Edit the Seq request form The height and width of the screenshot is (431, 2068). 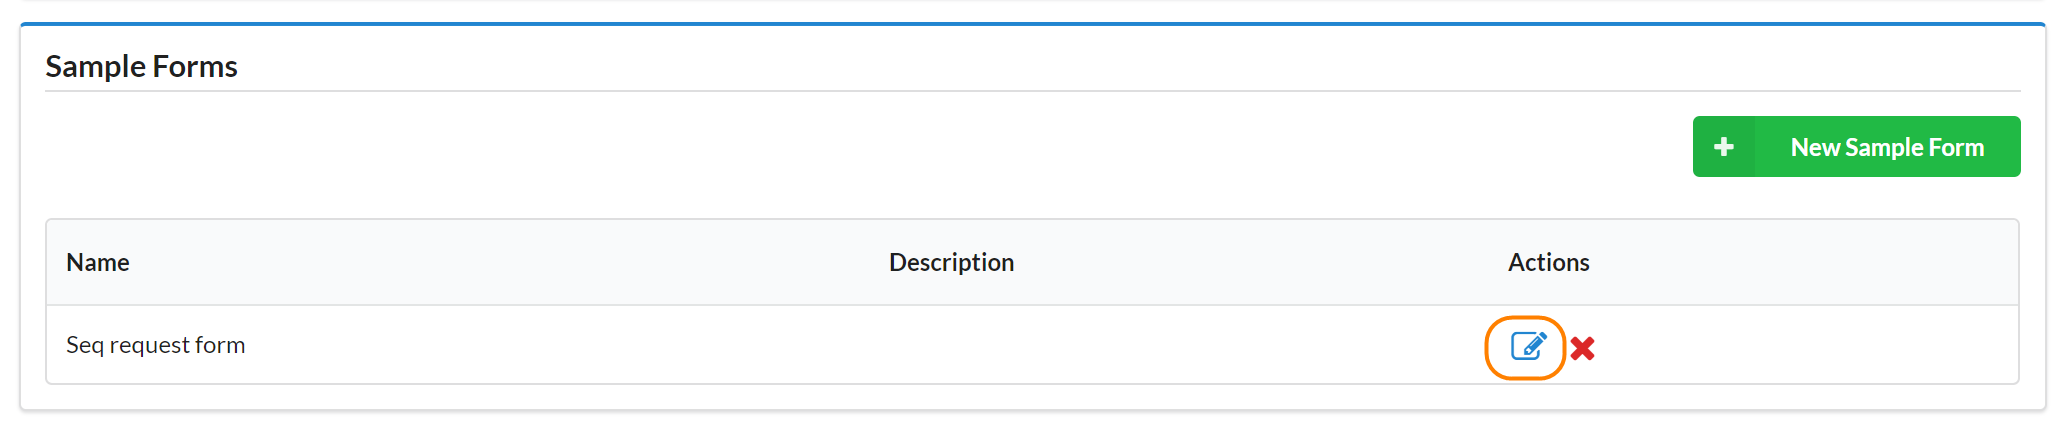coord(1526,347)
